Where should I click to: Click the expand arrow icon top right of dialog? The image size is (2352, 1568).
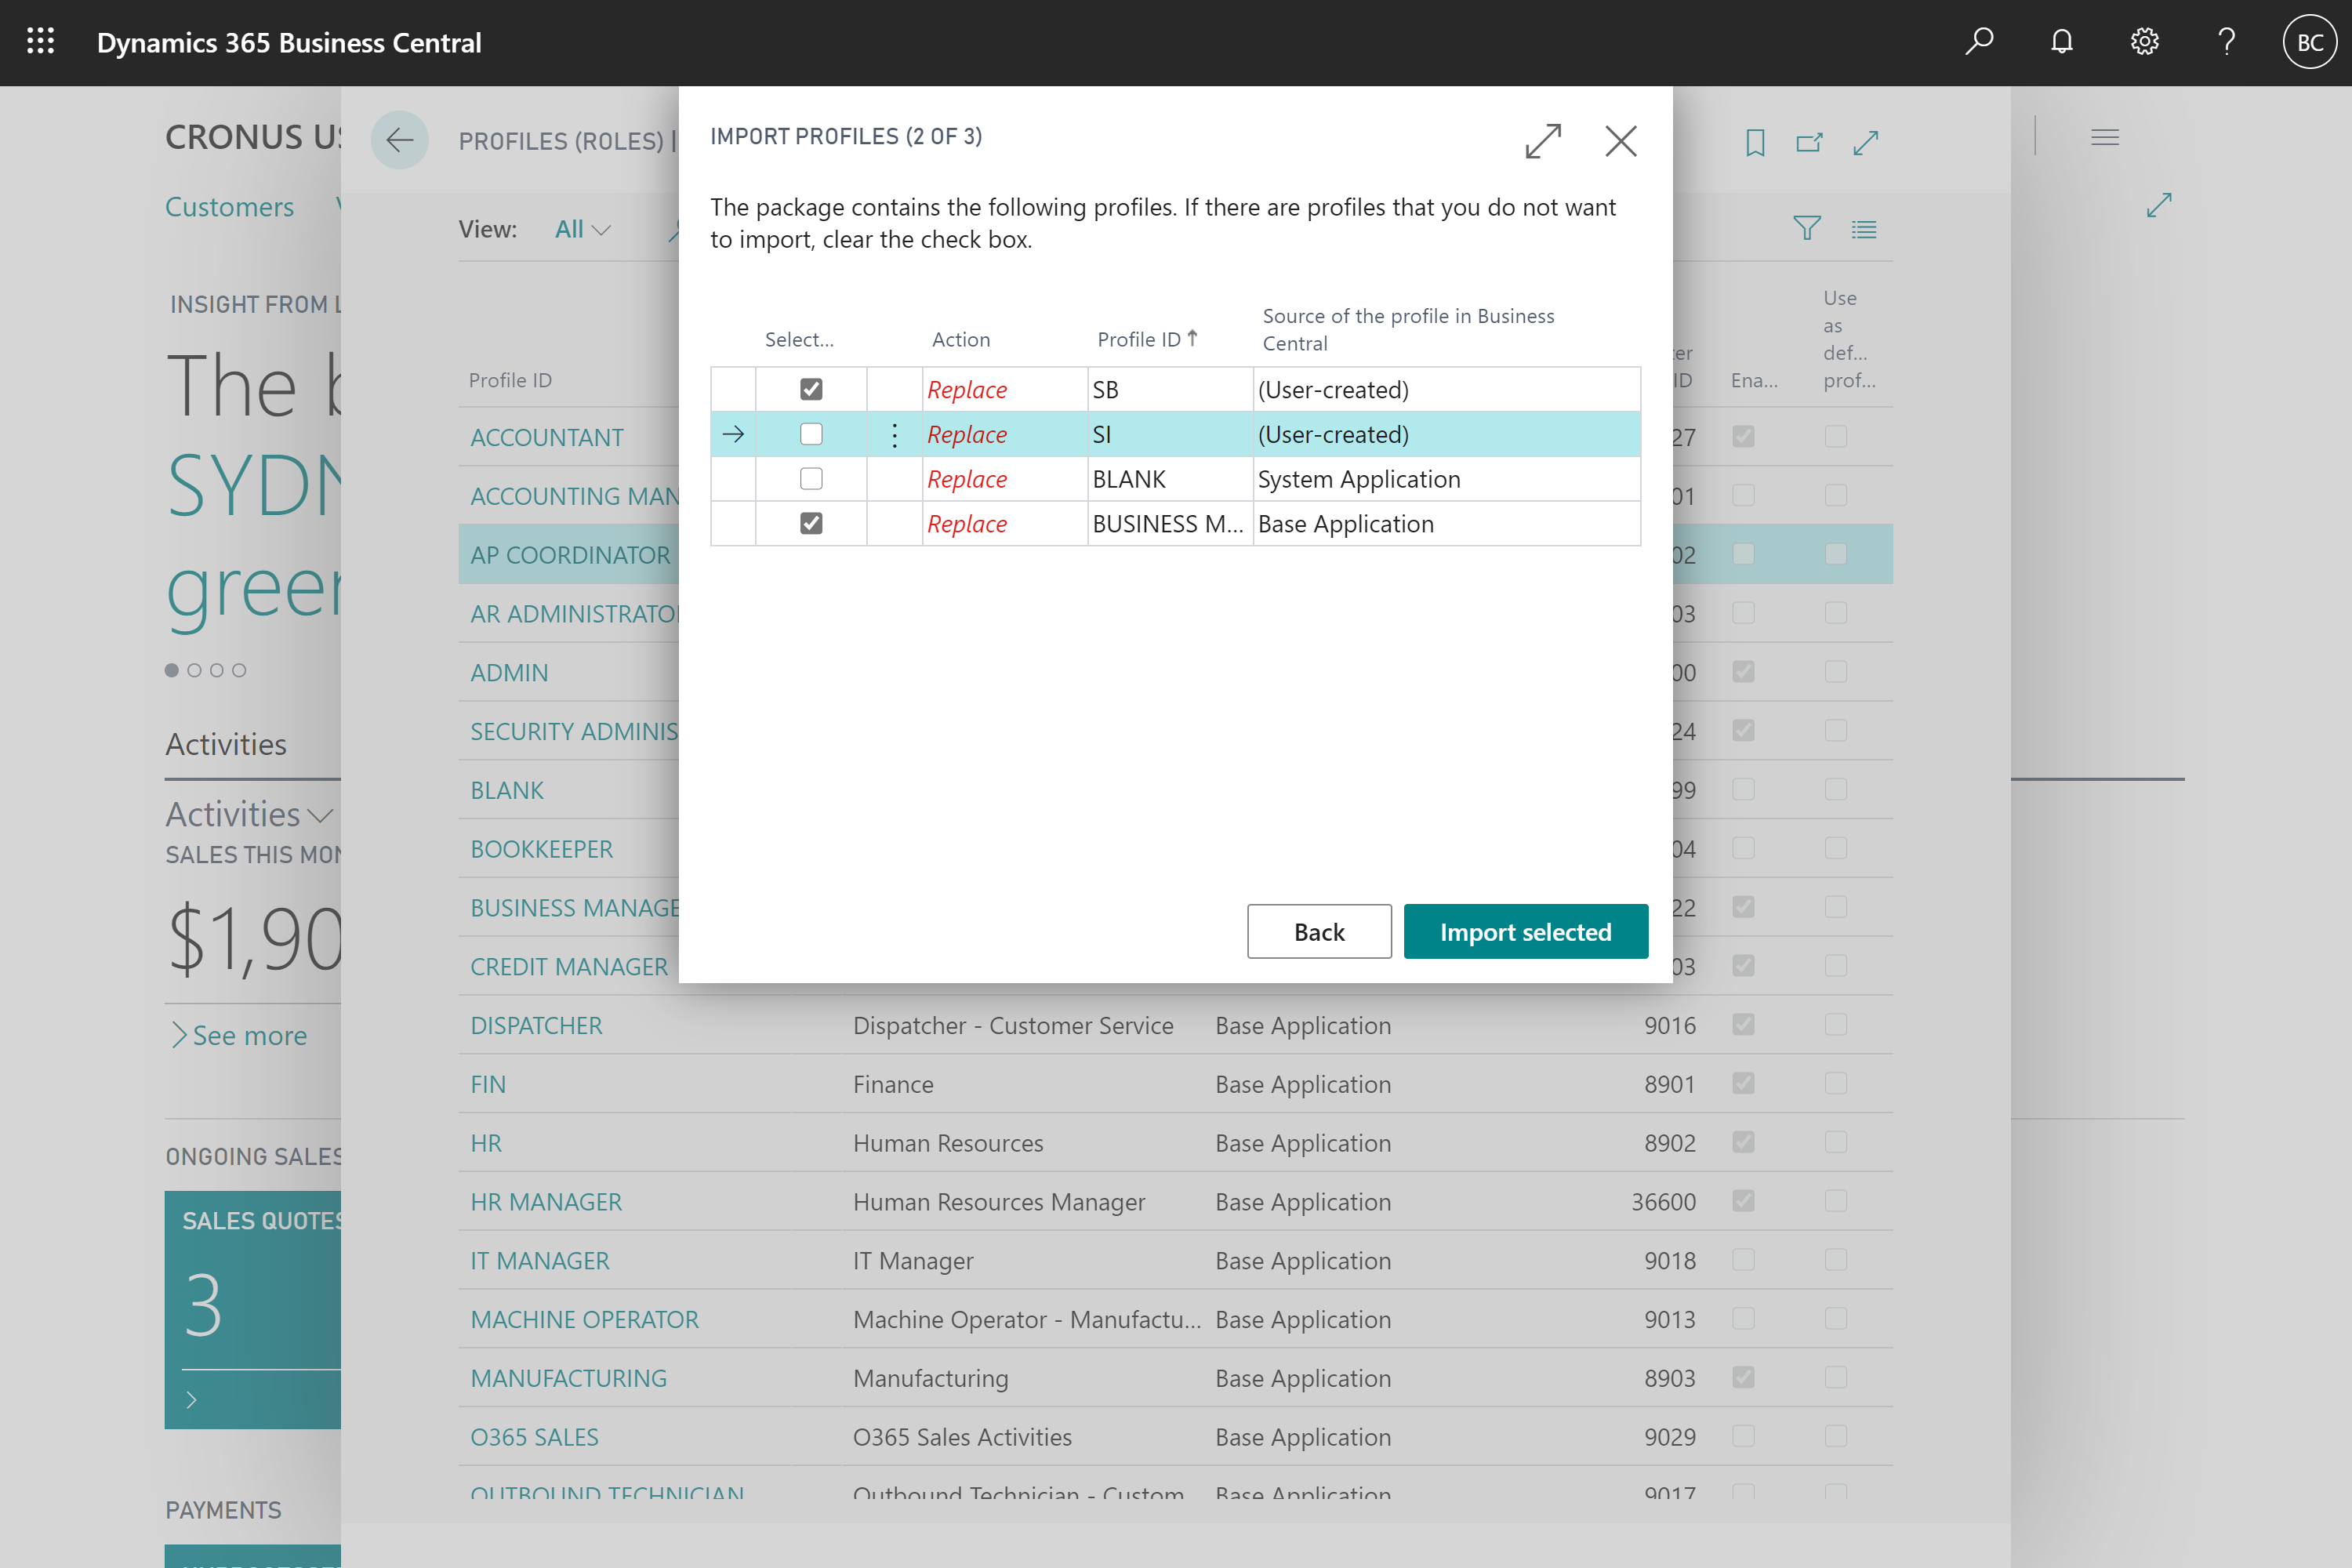tap(1542, 142)
